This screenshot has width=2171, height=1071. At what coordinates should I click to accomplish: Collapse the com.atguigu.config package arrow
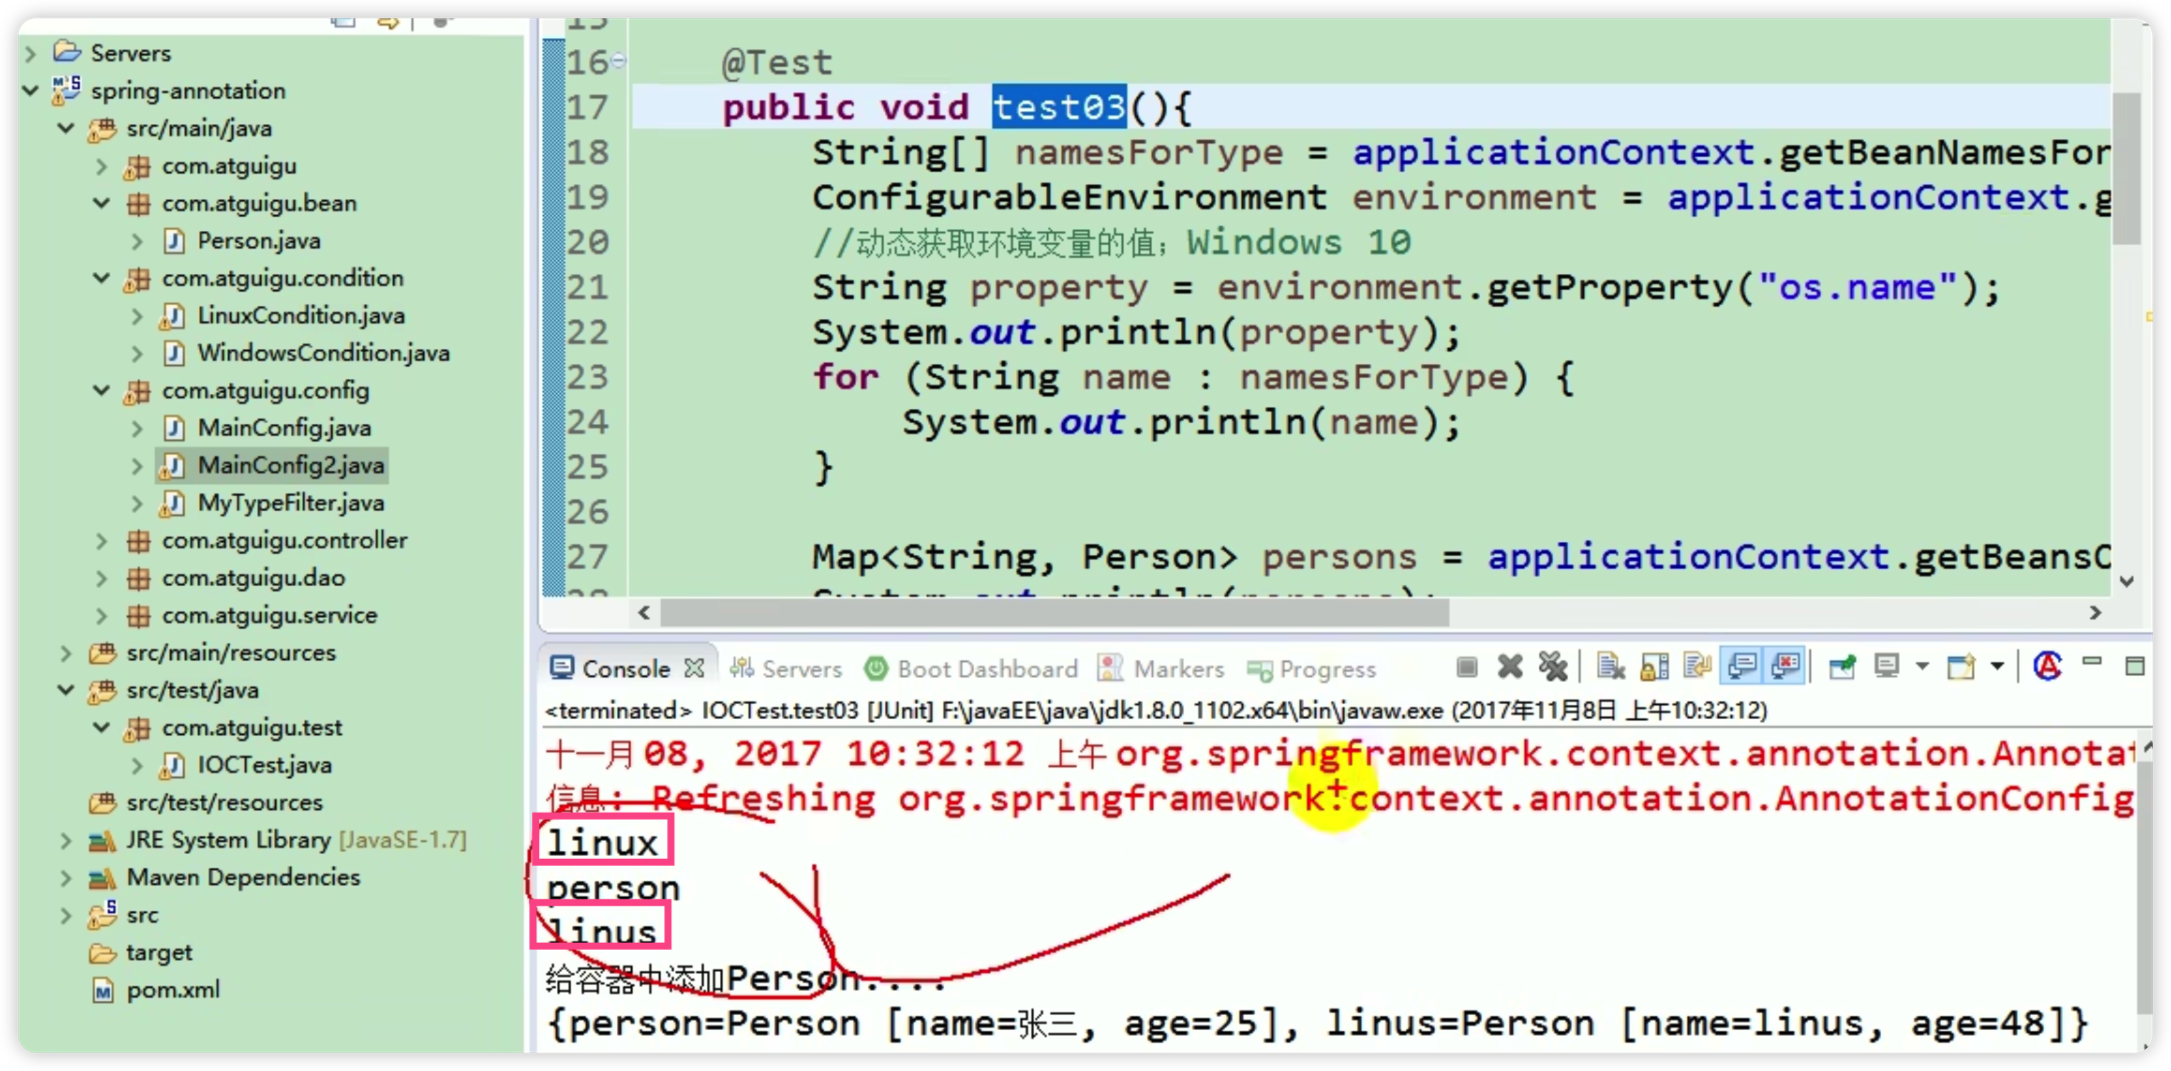102,390
